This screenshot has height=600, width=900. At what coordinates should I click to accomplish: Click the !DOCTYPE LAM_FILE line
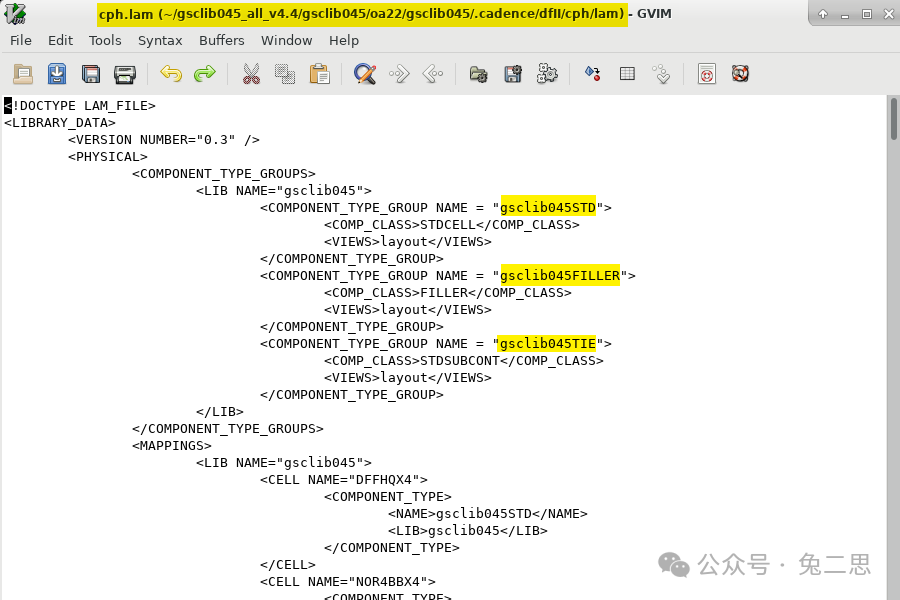click(x=80, y=106)
